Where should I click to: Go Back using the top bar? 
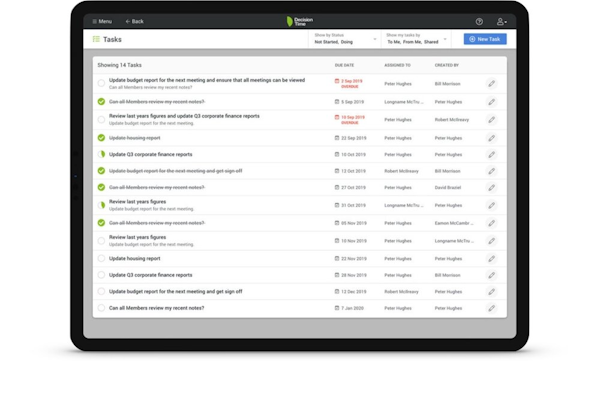point(134,21)
